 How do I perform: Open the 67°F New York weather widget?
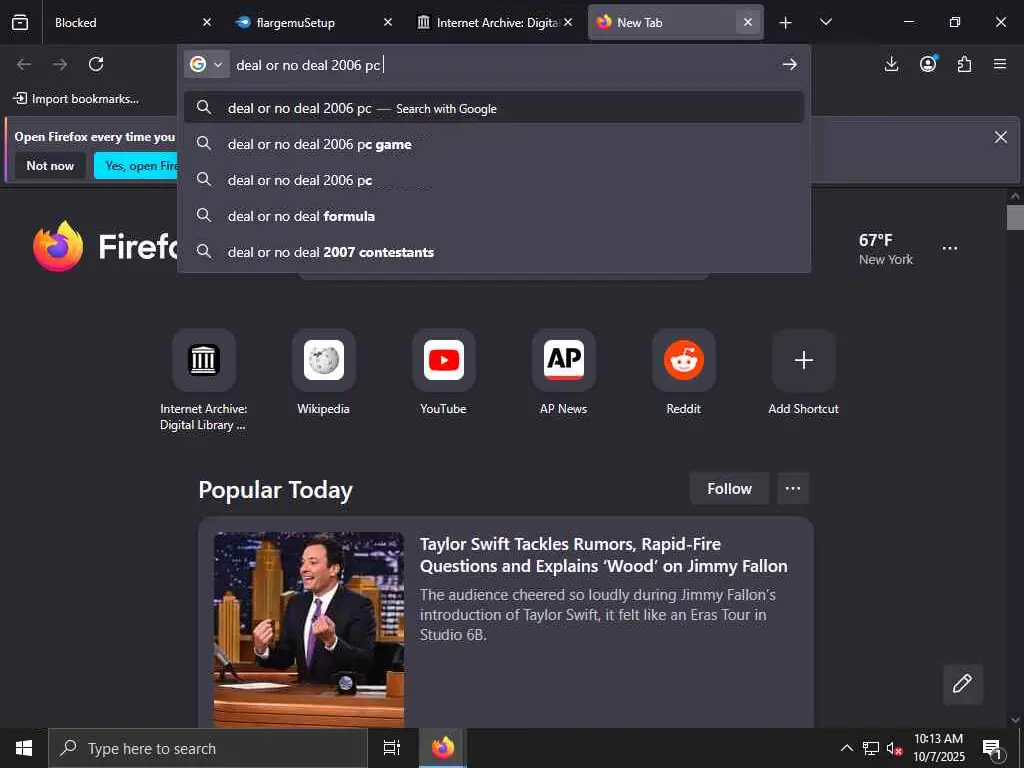pyautogui.click(x=886, y=249)
